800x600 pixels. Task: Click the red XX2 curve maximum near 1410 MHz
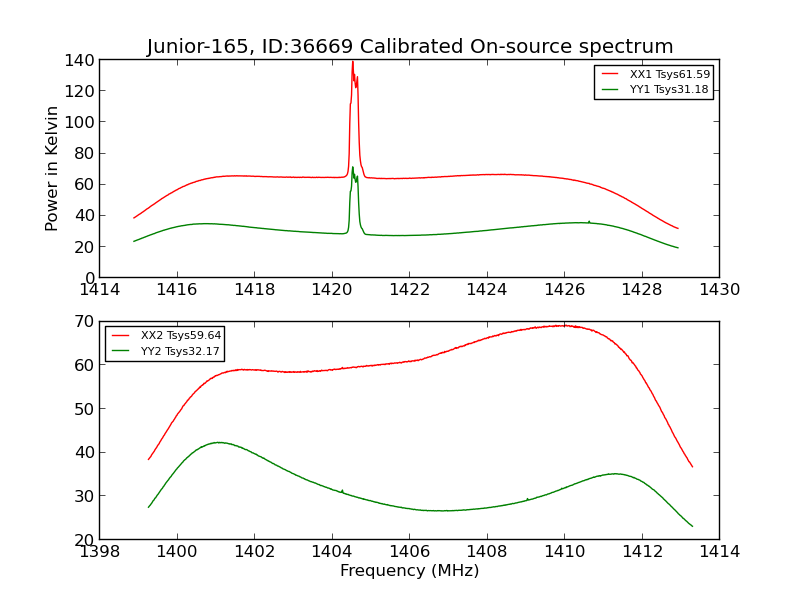(x=563, y=326)
